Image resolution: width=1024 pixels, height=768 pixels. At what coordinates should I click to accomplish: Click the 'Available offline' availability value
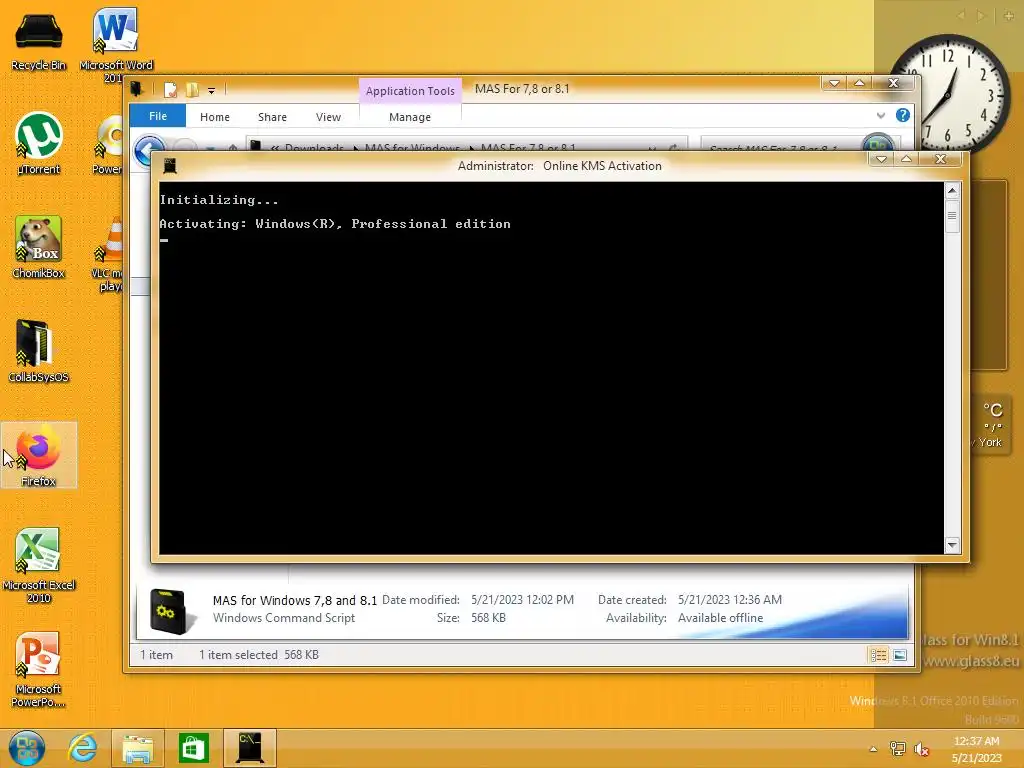[x=720, y=618]
